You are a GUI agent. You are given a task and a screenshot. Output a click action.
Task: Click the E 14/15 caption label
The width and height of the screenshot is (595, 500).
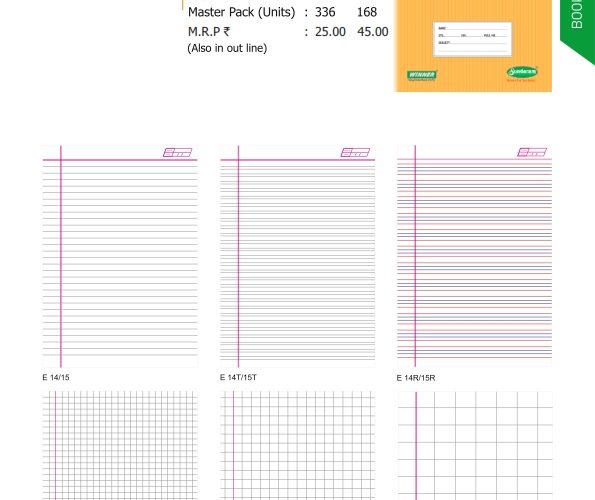(x=56, y=377)
